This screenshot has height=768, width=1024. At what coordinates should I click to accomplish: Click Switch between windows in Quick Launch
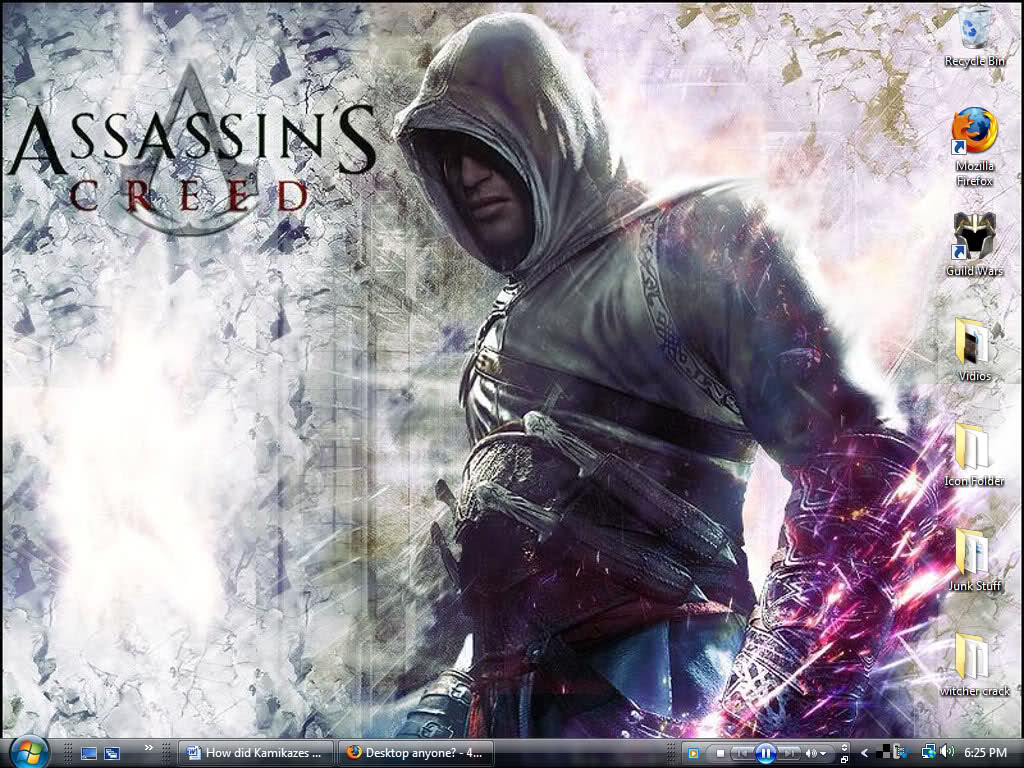112,753
